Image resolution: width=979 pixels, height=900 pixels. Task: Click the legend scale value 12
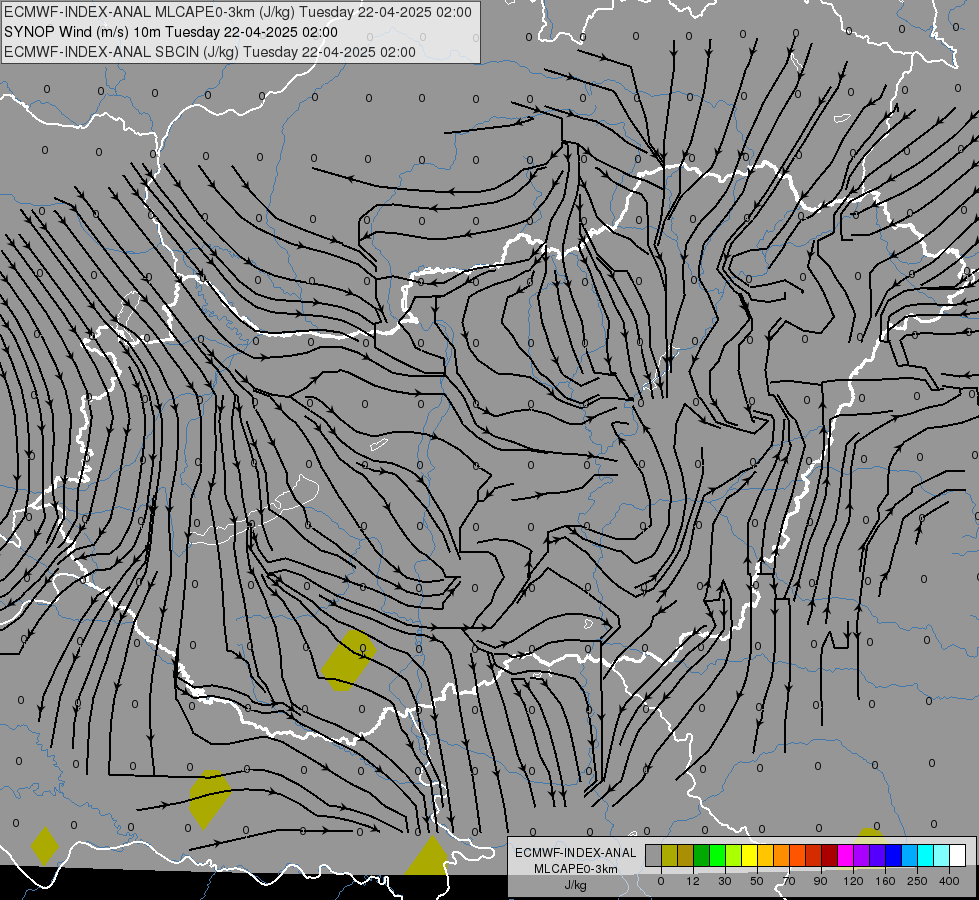pyautogui.click(x=693, y=881)
